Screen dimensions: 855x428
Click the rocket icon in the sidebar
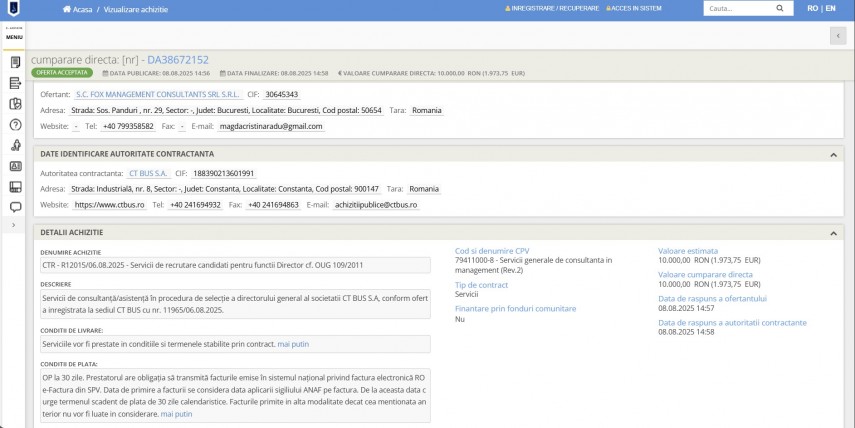tap(15, 145)
